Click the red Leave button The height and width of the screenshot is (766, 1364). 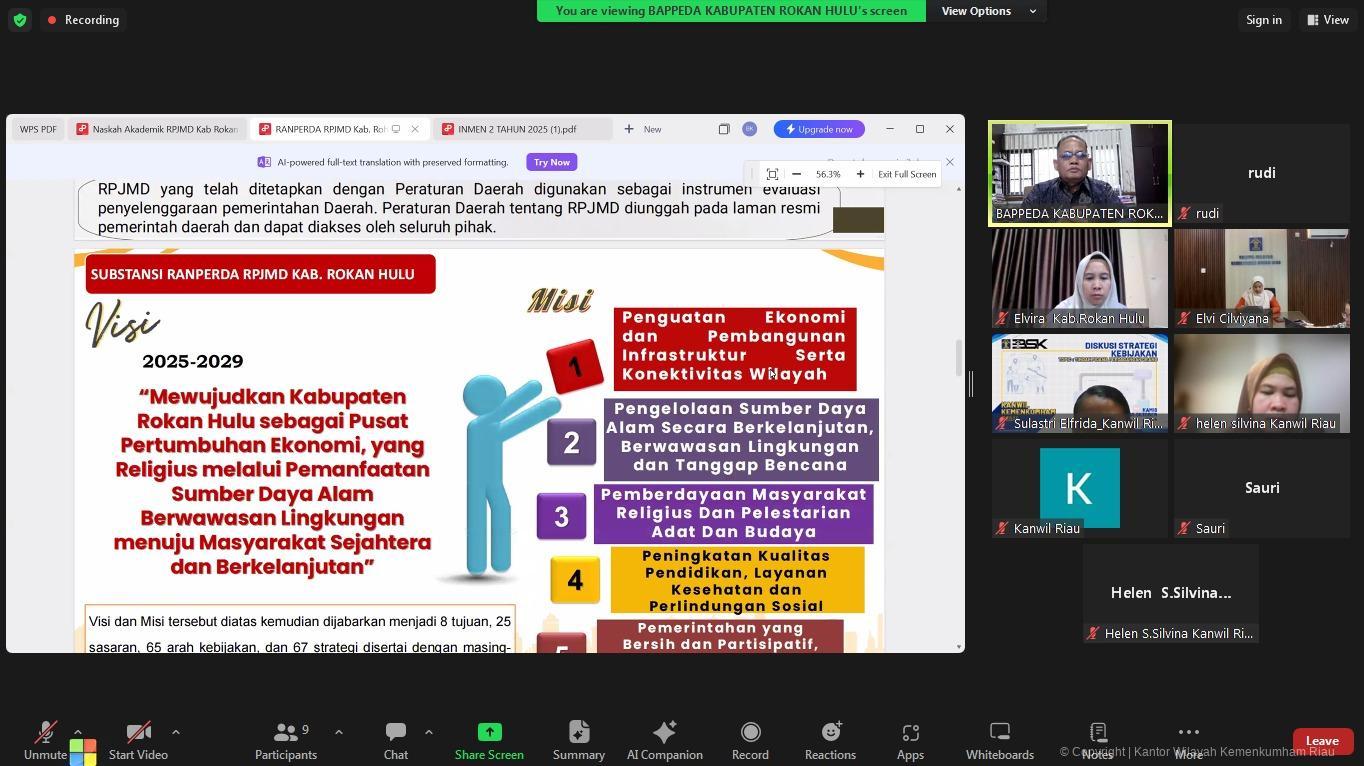tap(1322, 741)
